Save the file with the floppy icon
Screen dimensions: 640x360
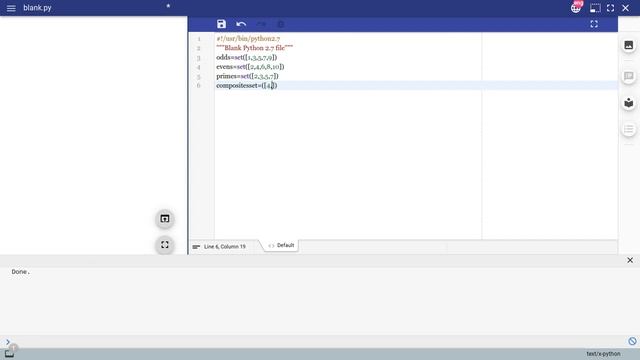tap(221, 24)
